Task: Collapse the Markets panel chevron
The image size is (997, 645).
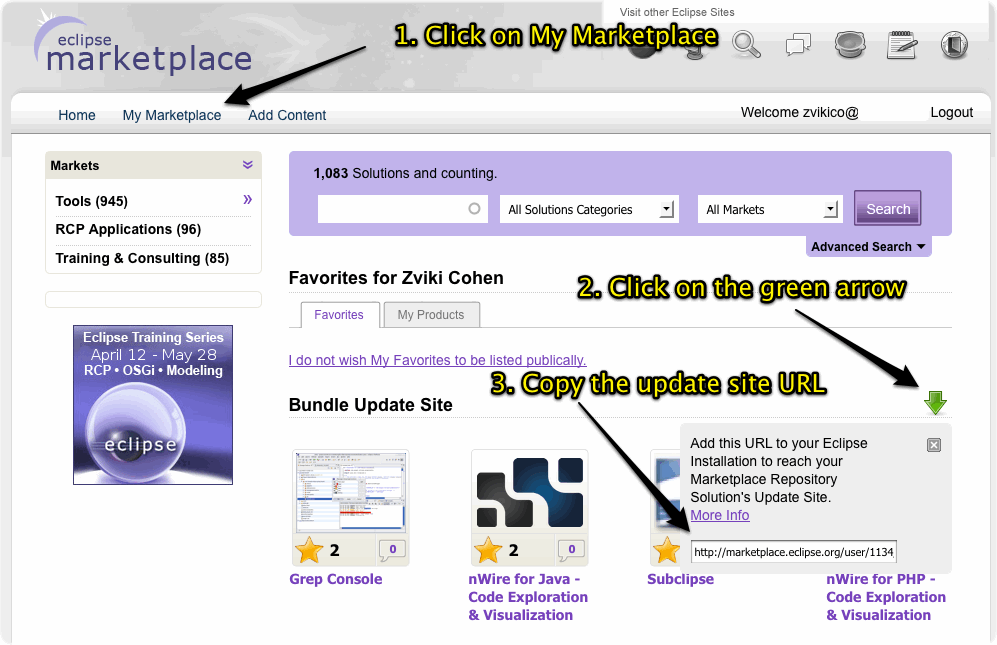Action: pyautogui.click(x=247, y=165)
